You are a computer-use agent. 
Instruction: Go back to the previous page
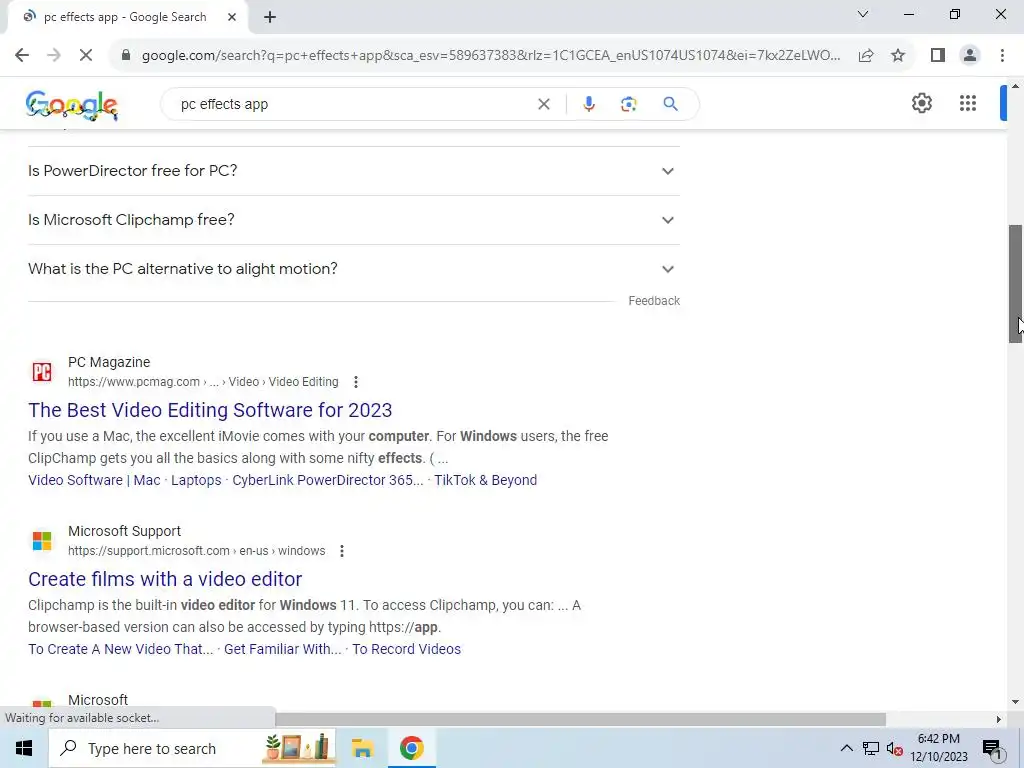coord(22,56)
